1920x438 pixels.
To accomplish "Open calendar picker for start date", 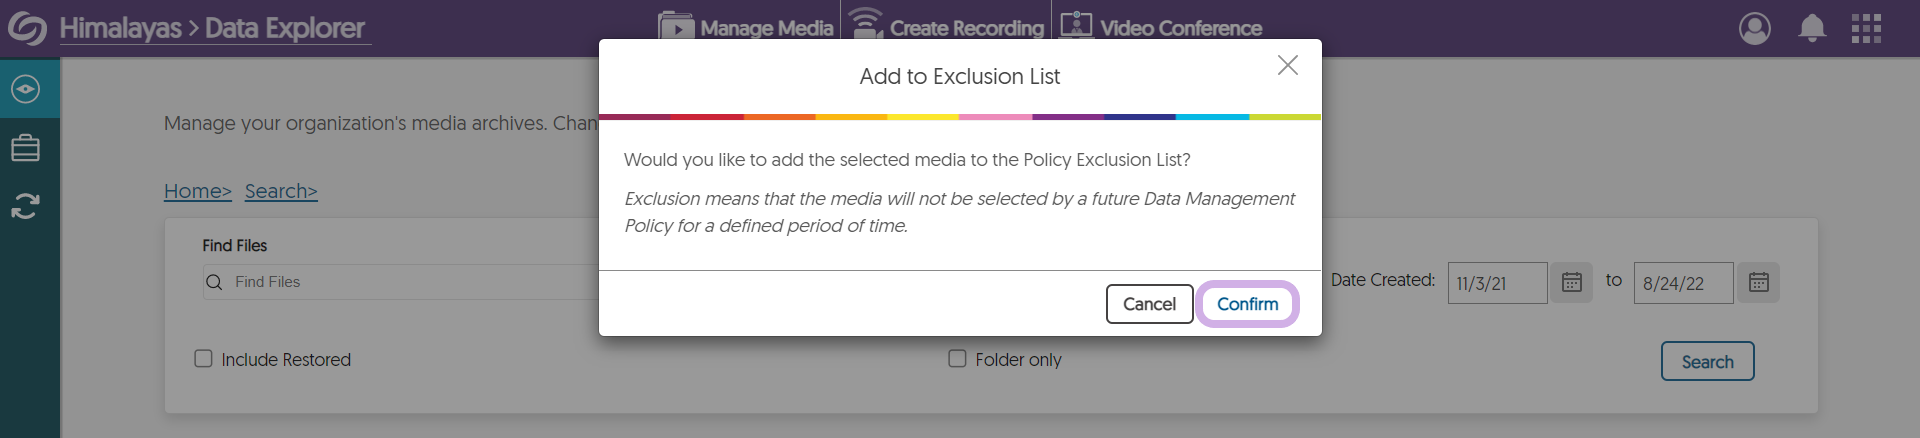I will tap(1572, 283).
